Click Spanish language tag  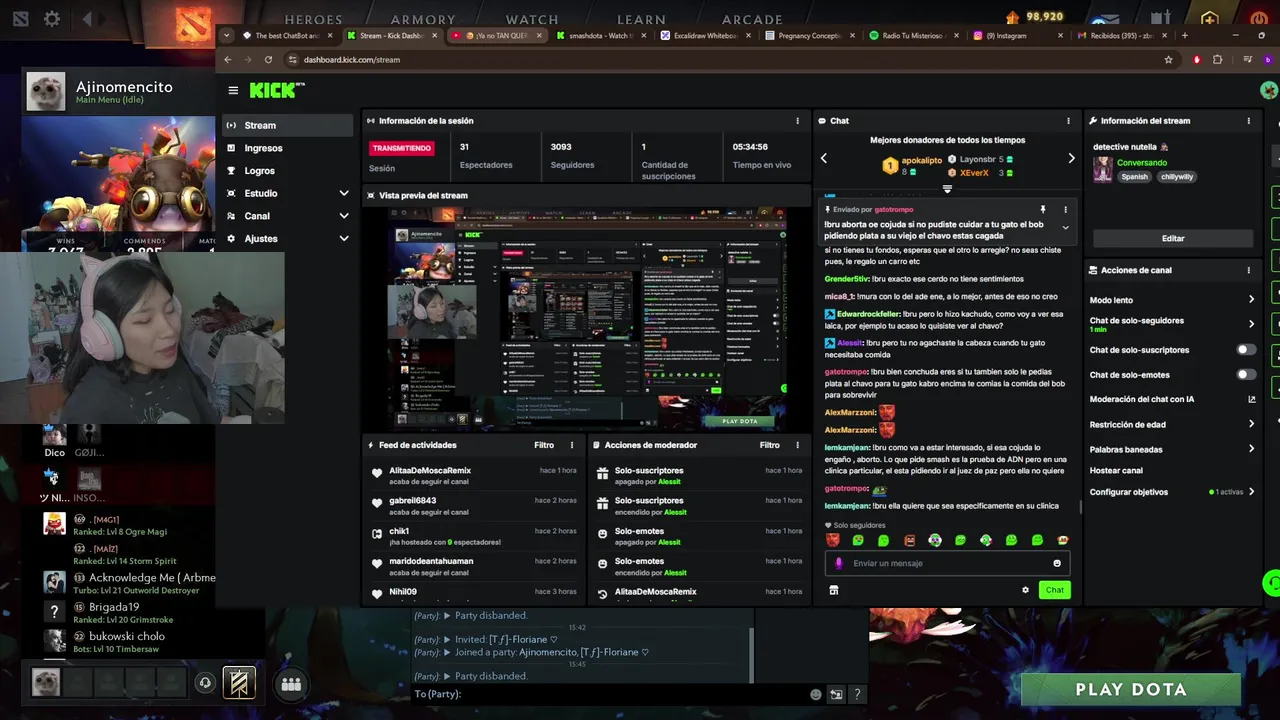point(1135,177)
